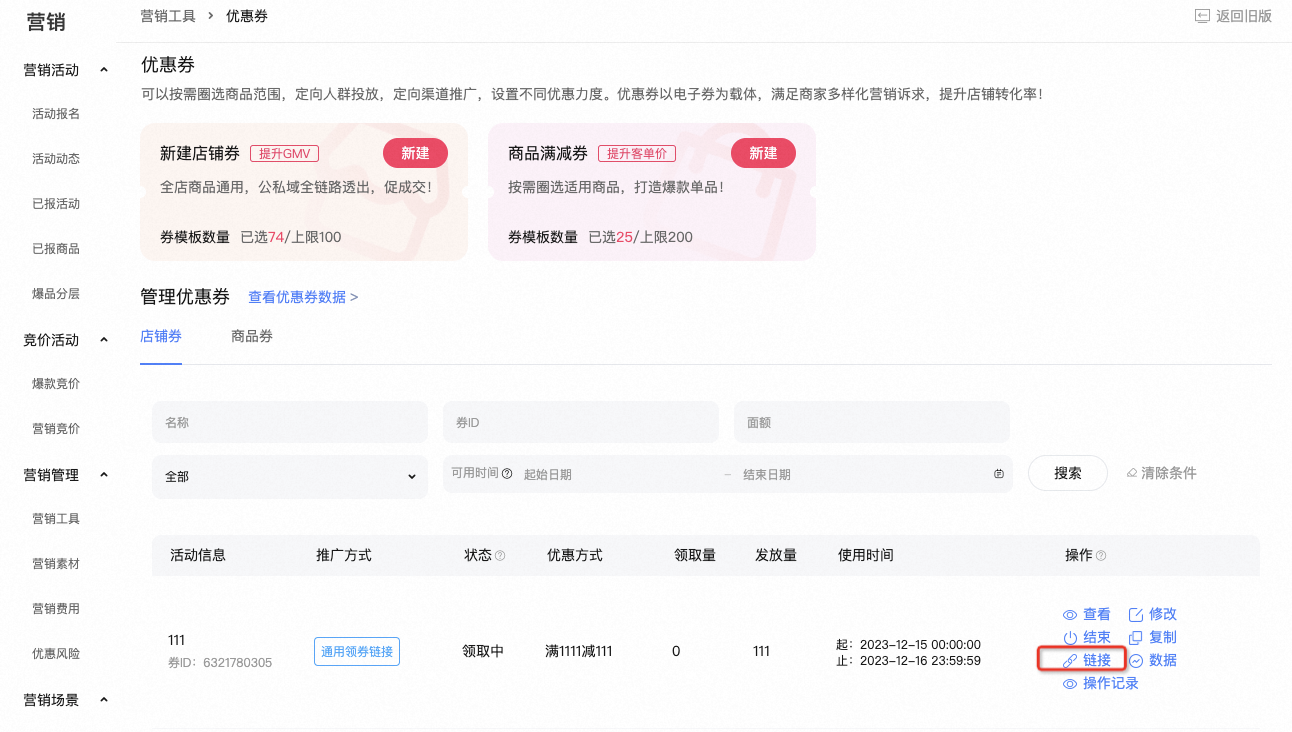Click the 通用领券链接 tag button
The width and height of the screenshot is (1292, 732).
(x=357, y=652)
